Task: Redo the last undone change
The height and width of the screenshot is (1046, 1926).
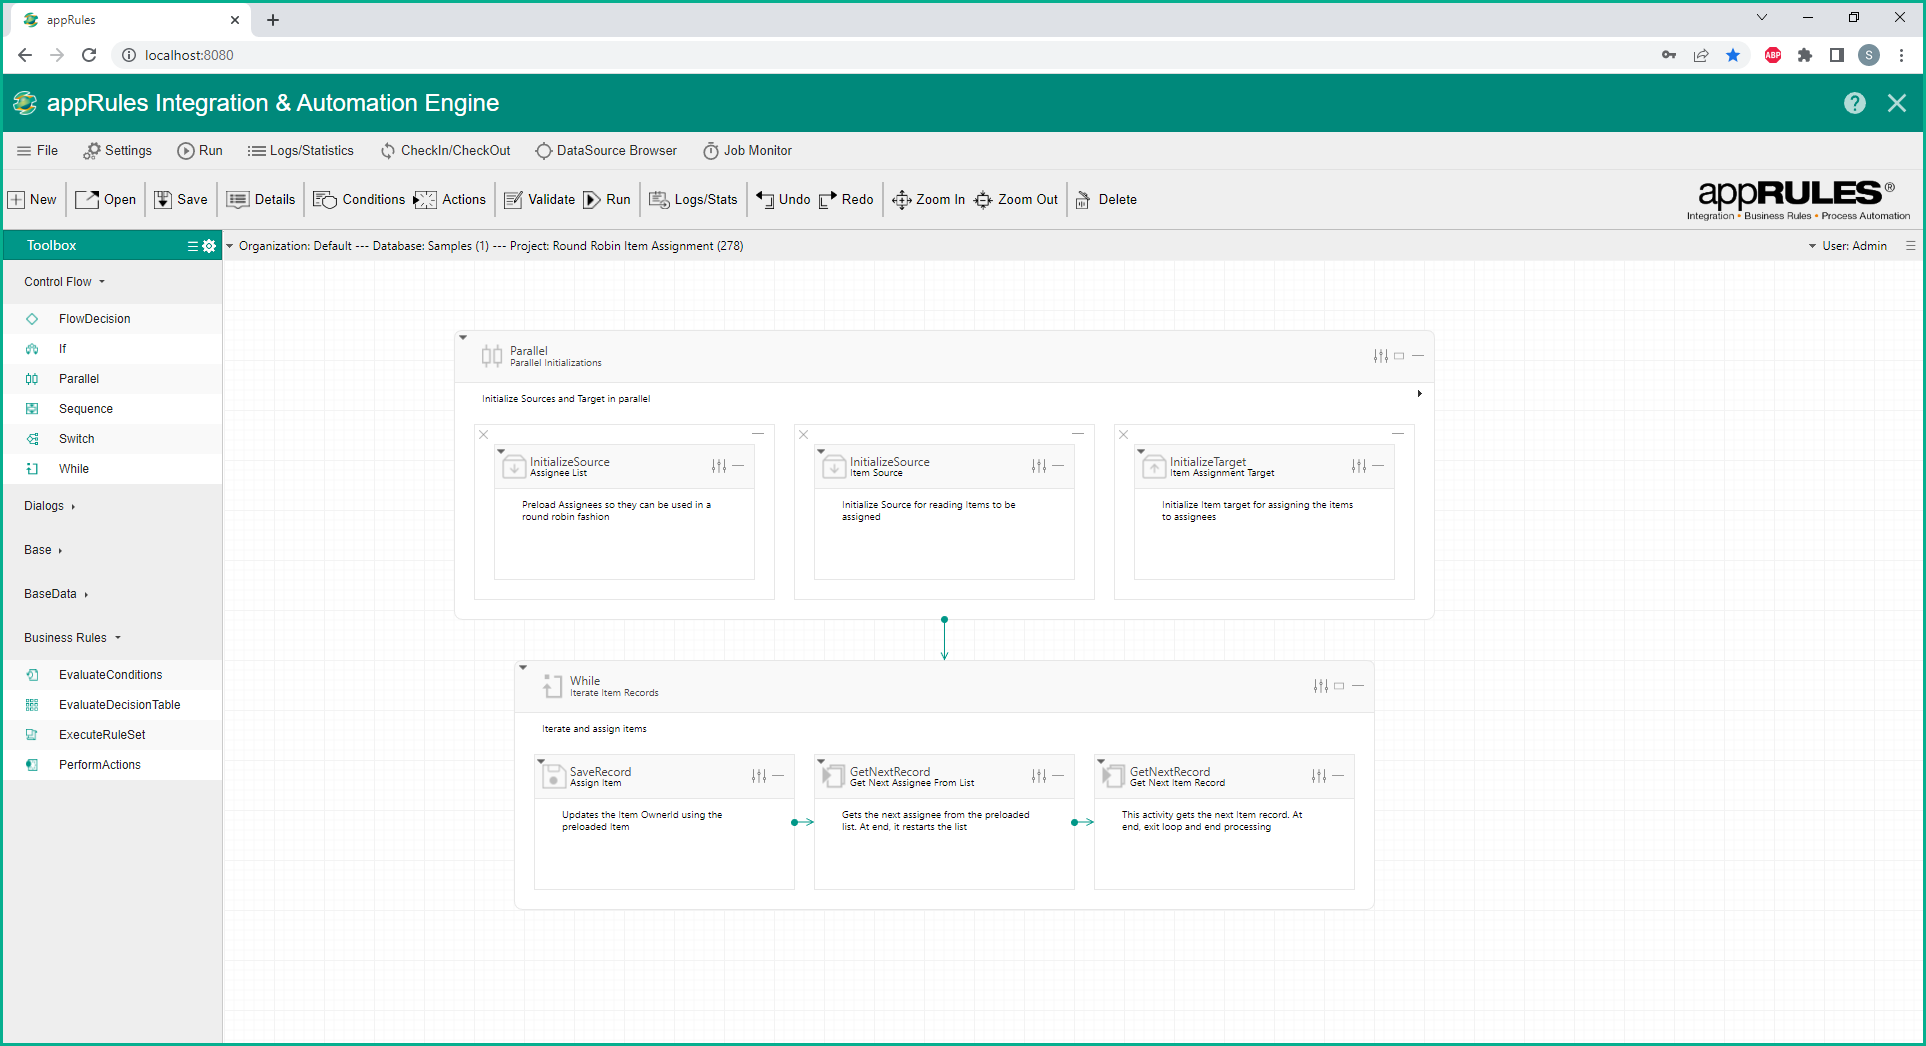Action: 846,200
